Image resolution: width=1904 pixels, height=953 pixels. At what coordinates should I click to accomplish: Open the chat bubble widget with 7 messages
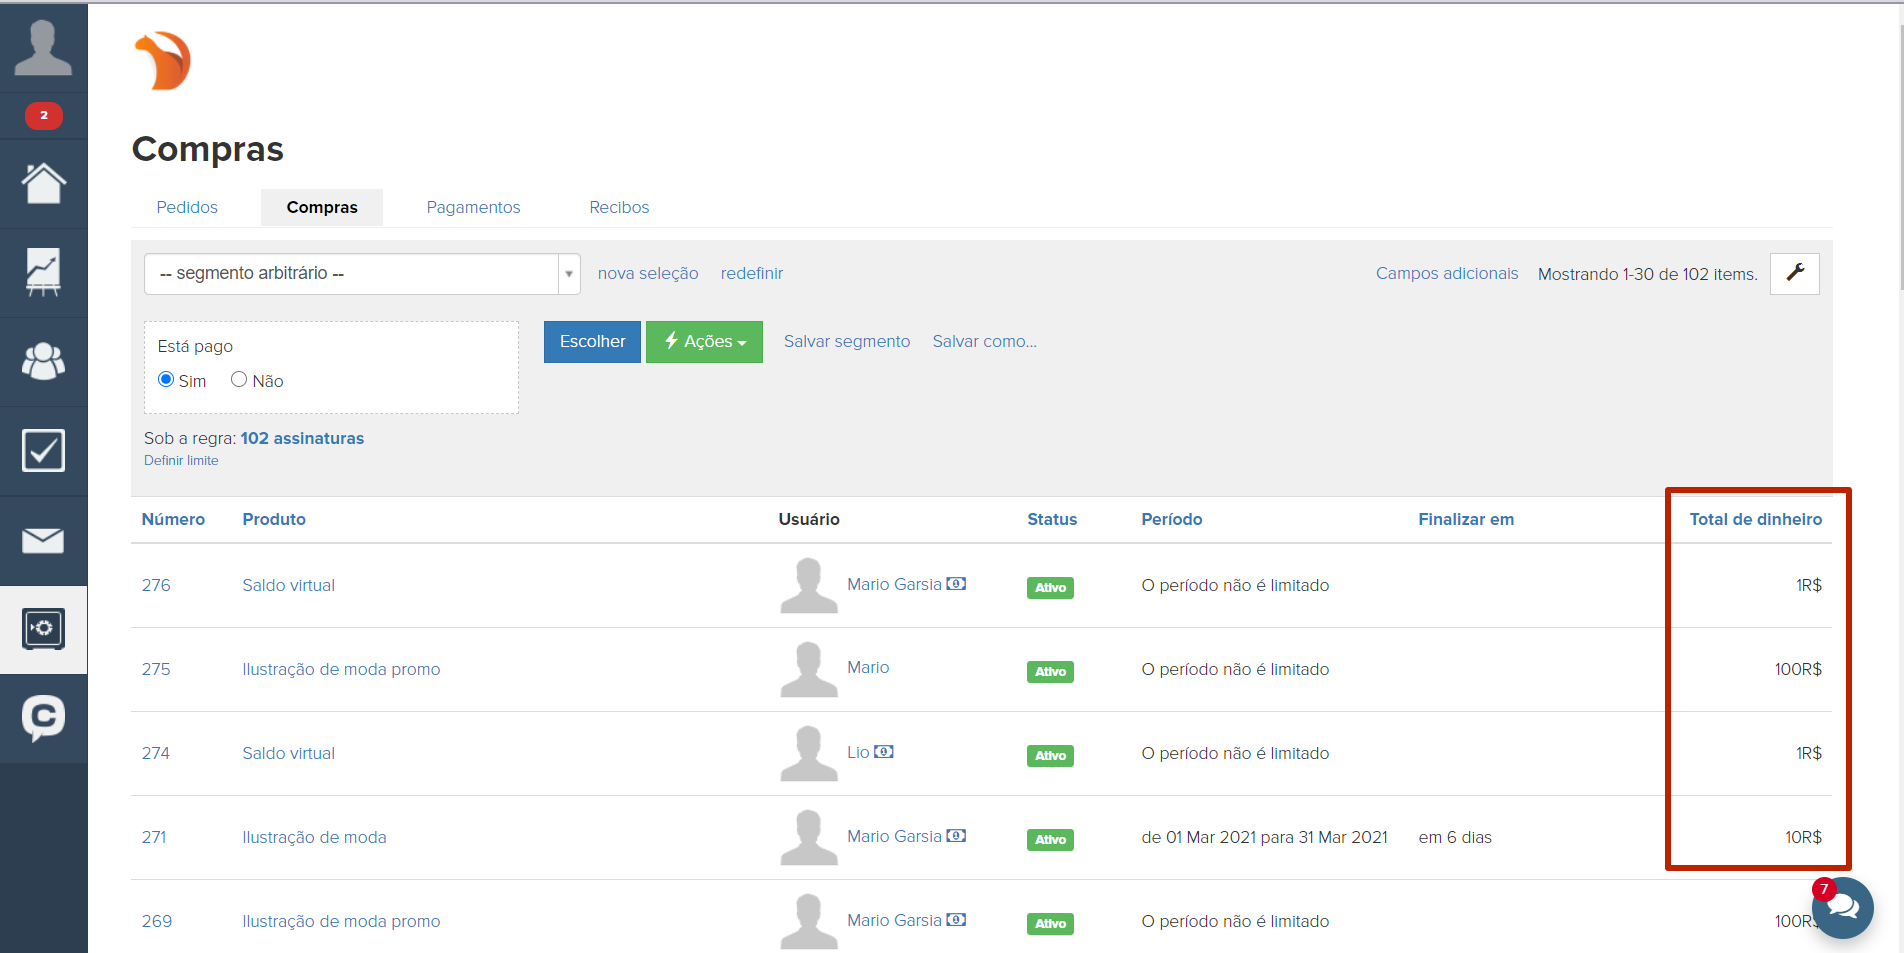pos(1842,908)
